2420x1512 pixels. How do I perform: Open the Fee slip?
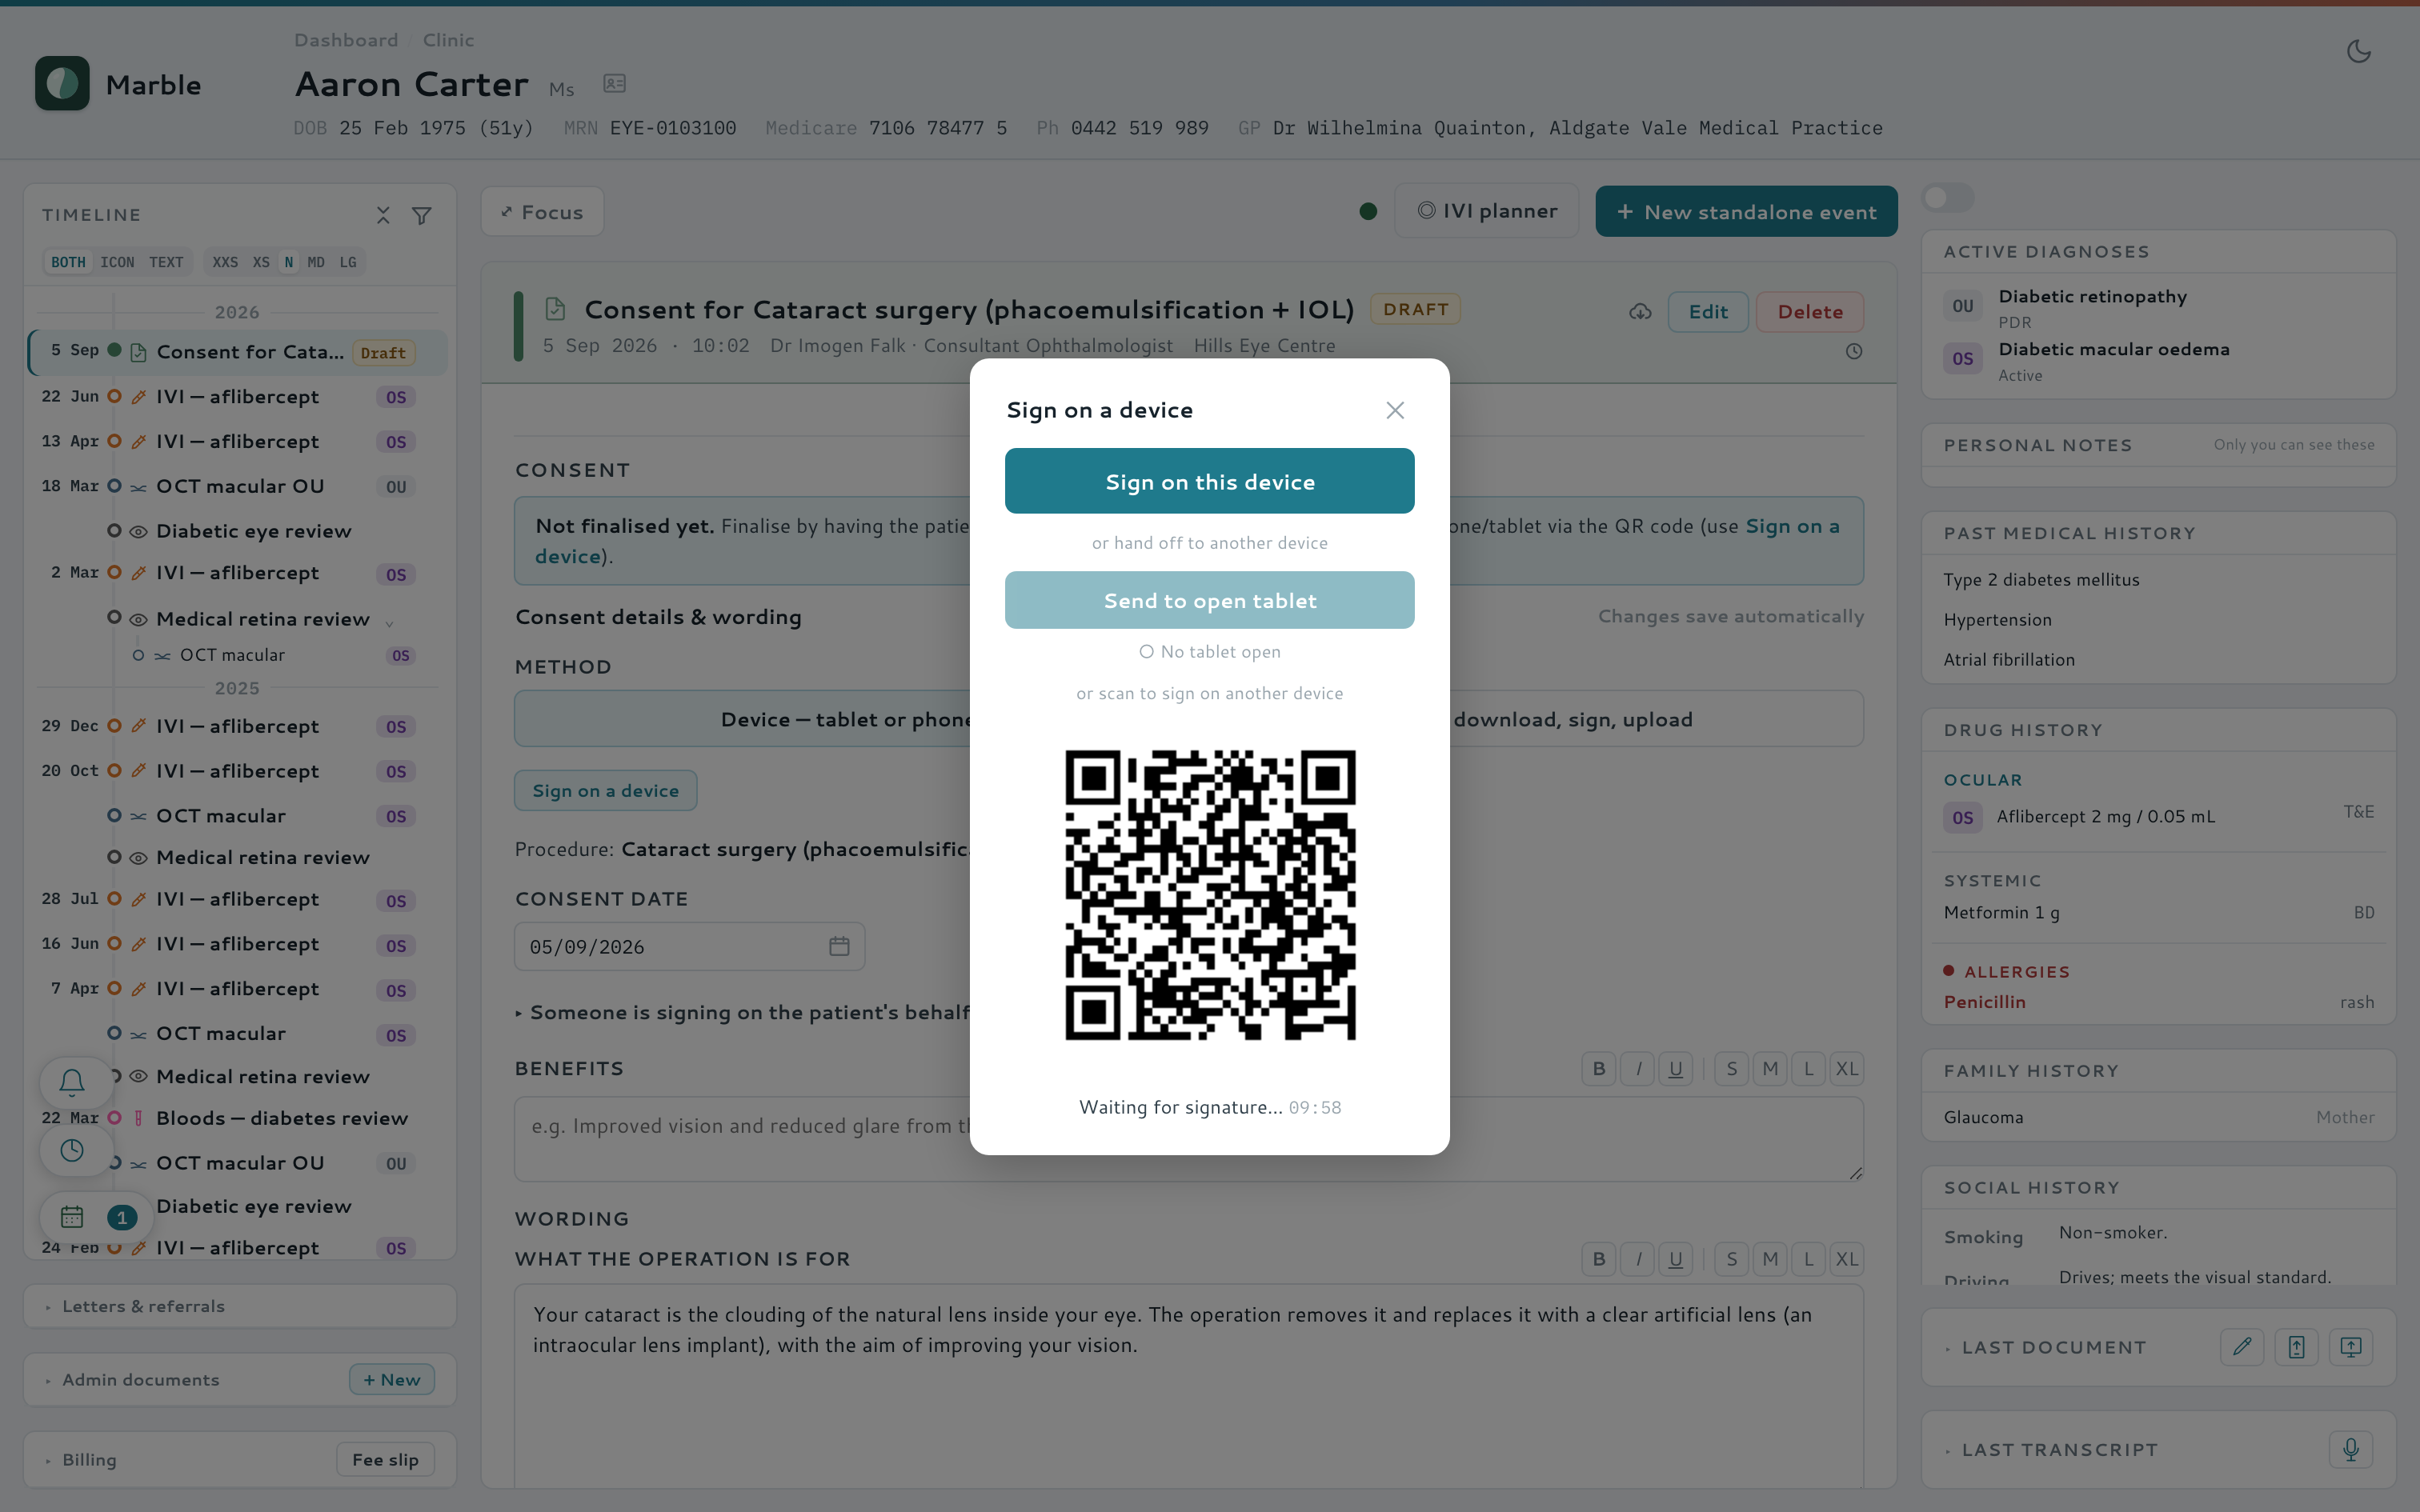[385, 1460]
